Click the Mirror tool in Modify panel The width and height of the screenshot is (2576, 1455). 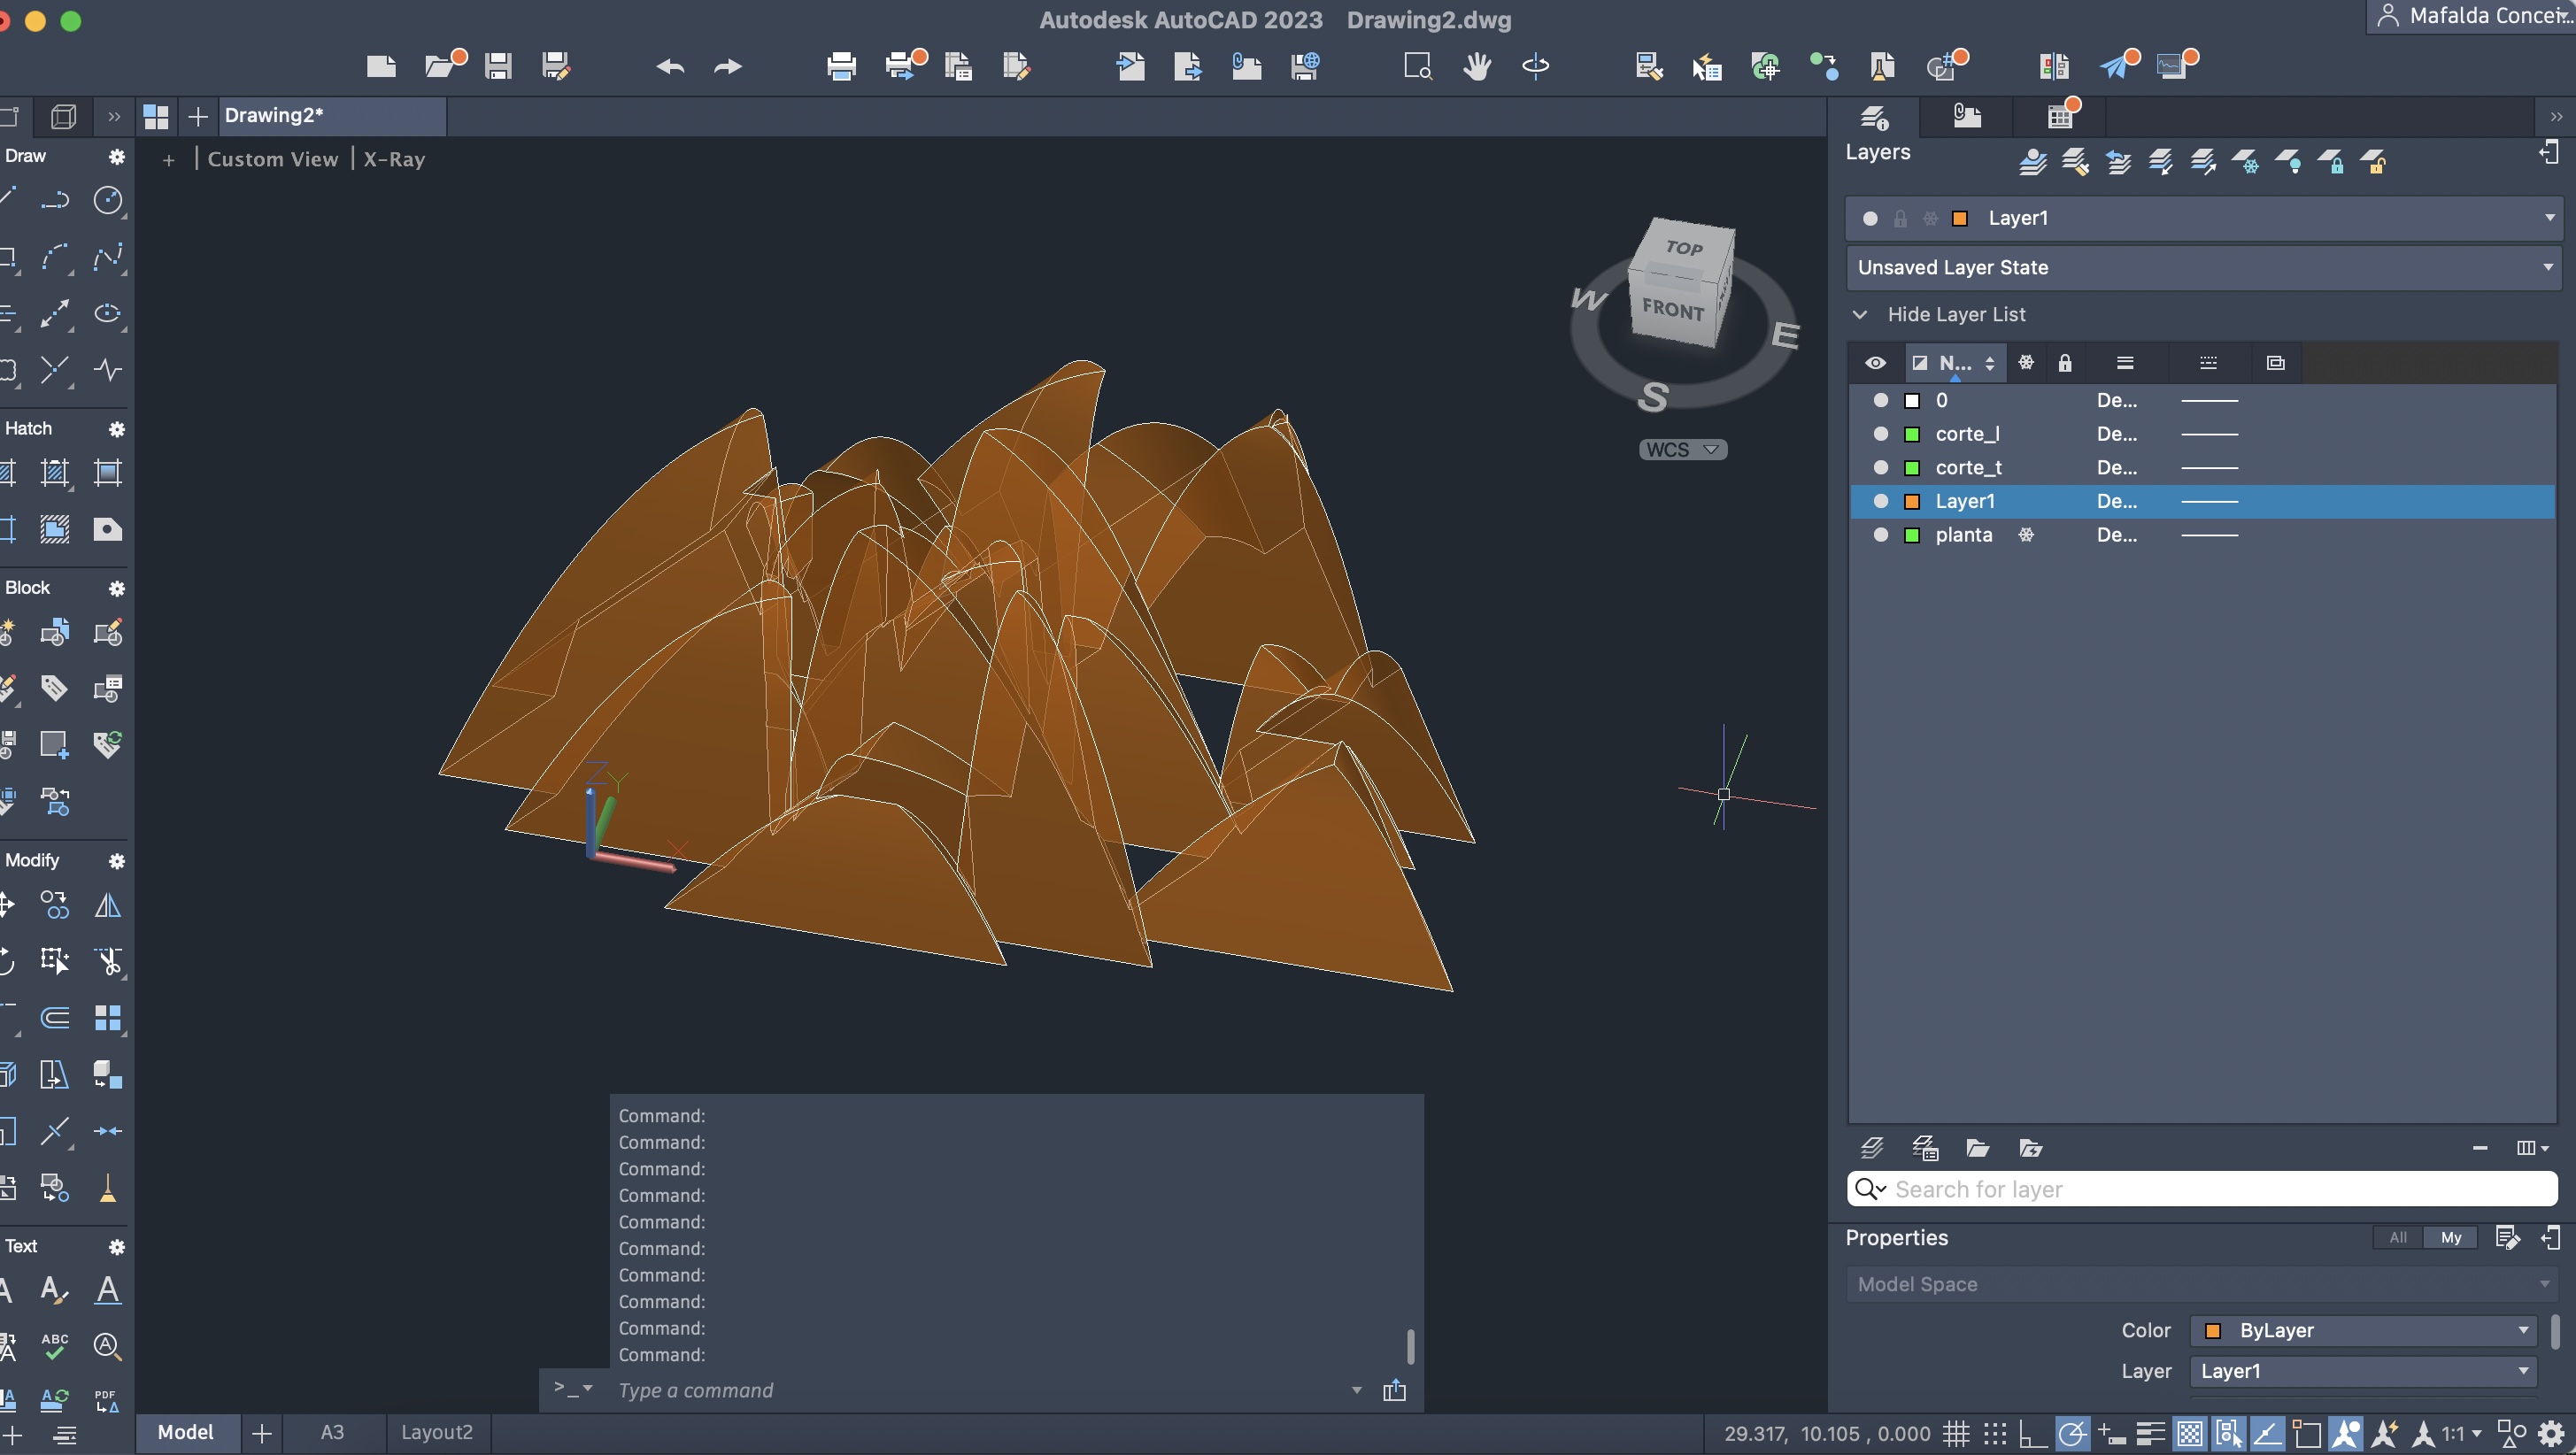(107, 906)
